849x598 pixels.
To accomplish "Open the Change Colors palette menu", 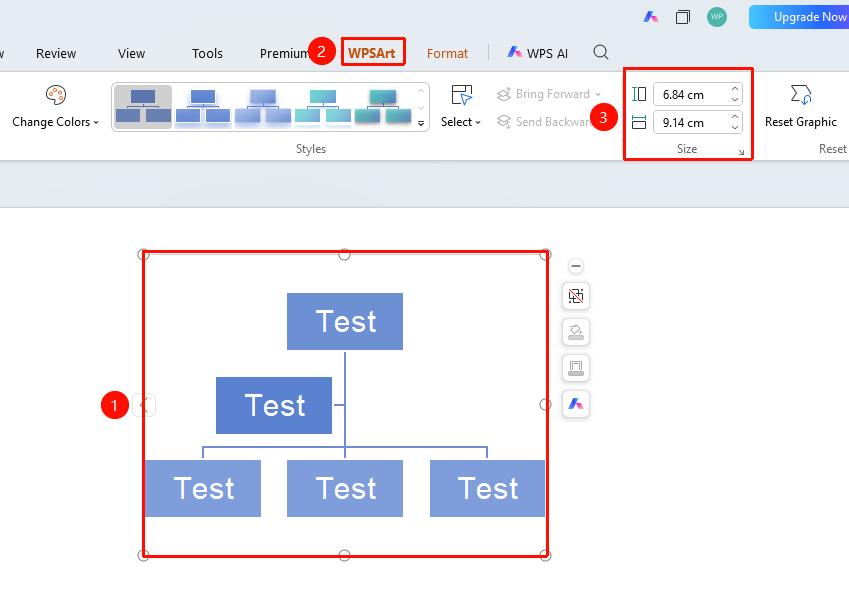I will (x=55, y=107).
